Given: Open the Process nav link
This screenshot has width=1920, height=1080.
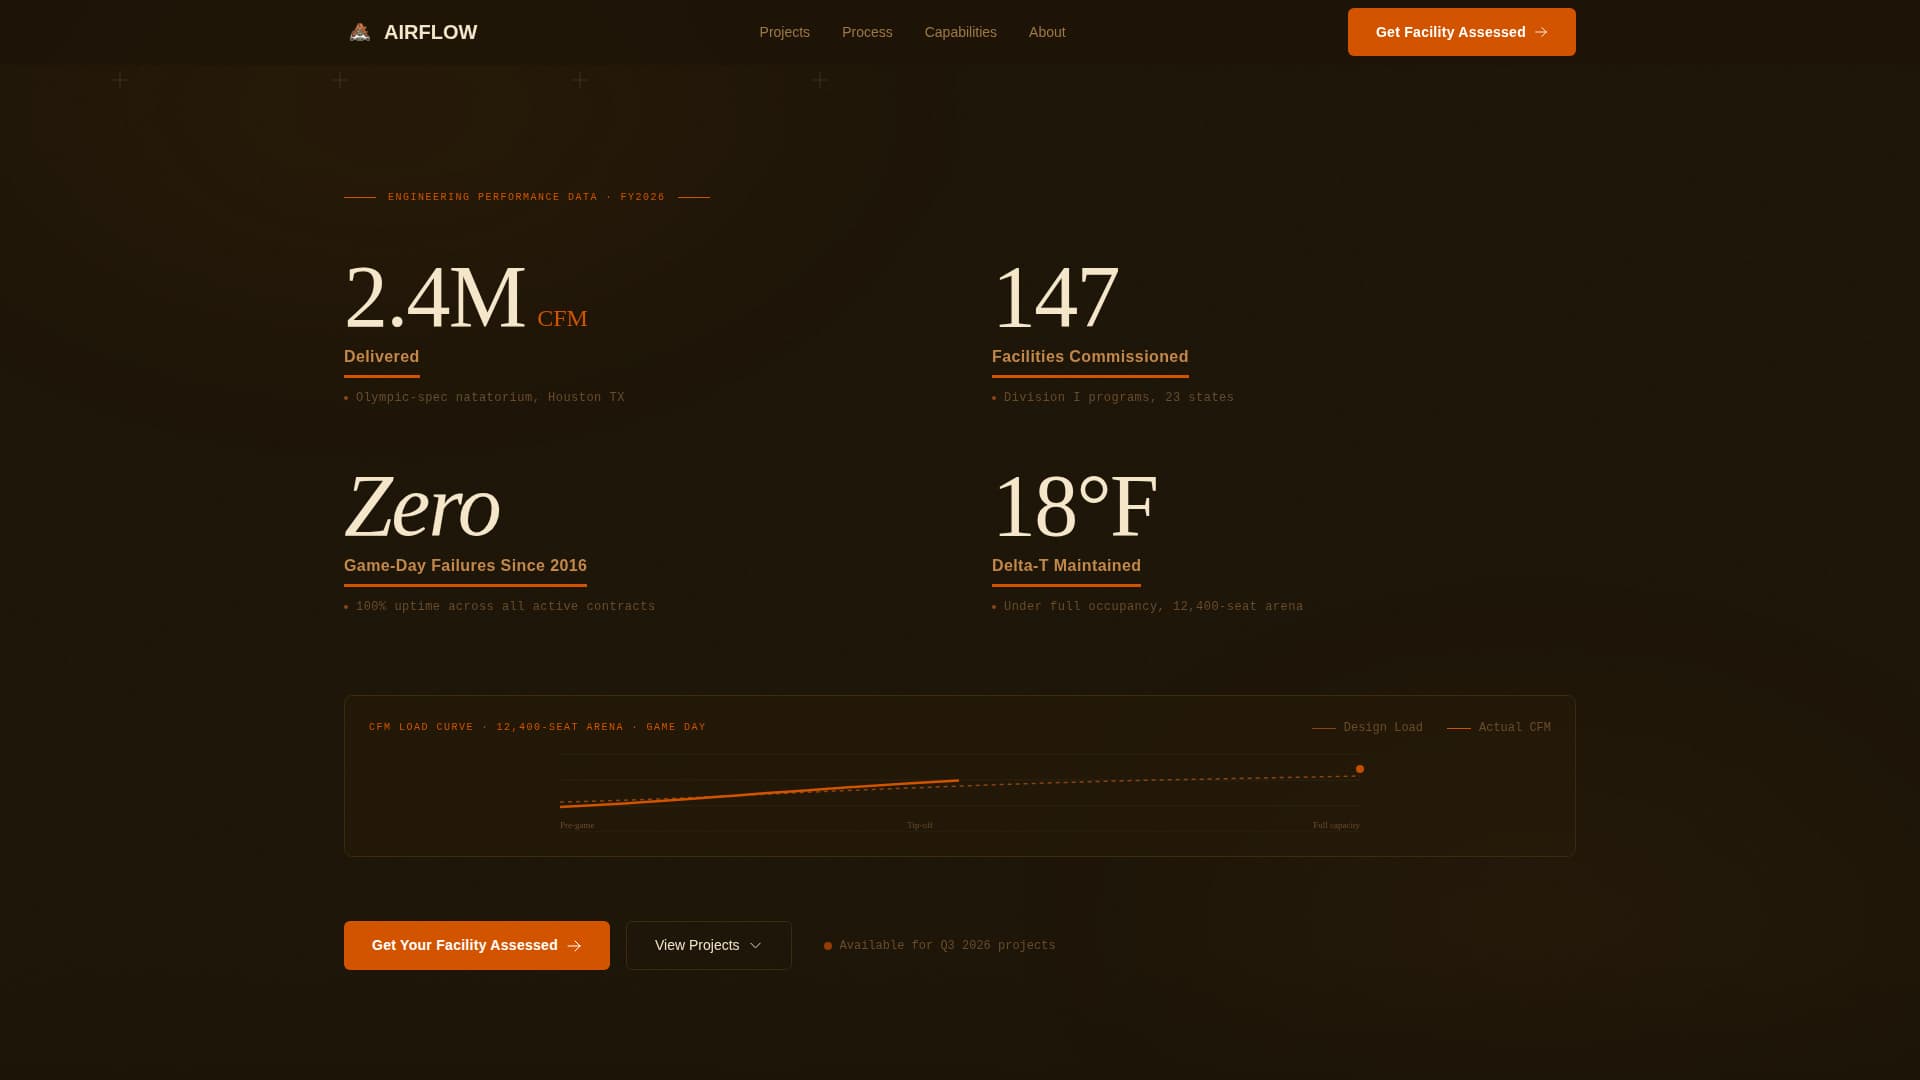Looking at the screenshot, I should click(867, 32).
